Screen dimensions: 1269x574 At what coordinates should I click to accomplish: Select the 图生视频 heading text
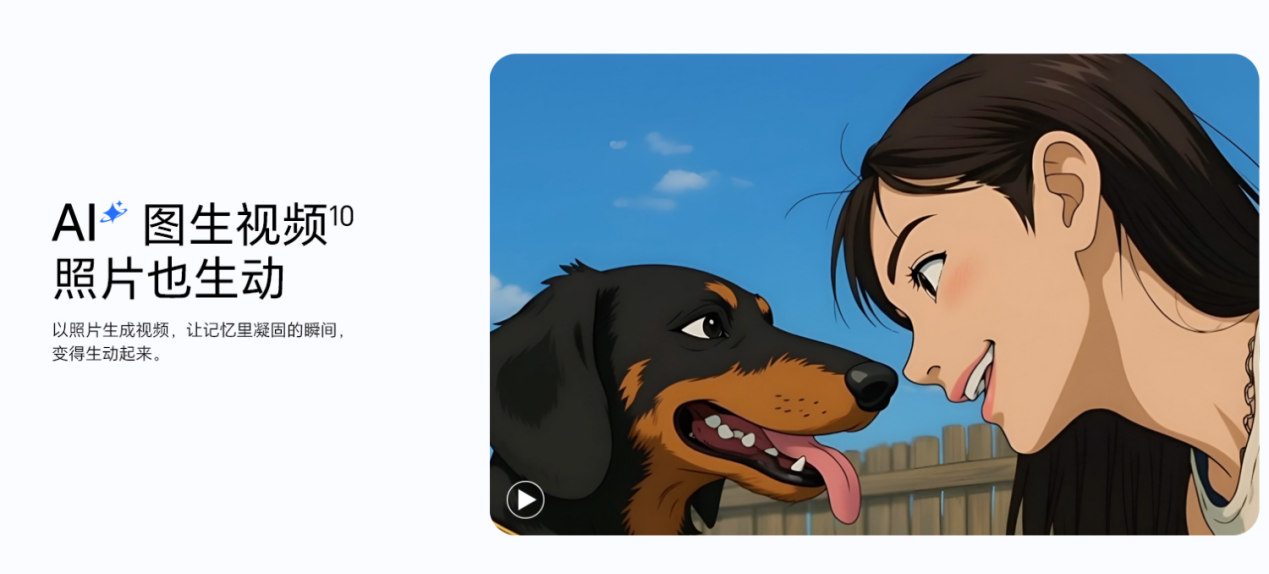235,226
